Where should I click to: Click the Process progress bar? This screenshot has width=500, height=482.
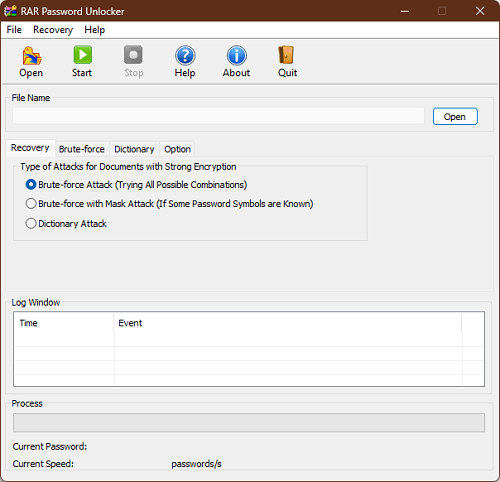click(249, 423)
